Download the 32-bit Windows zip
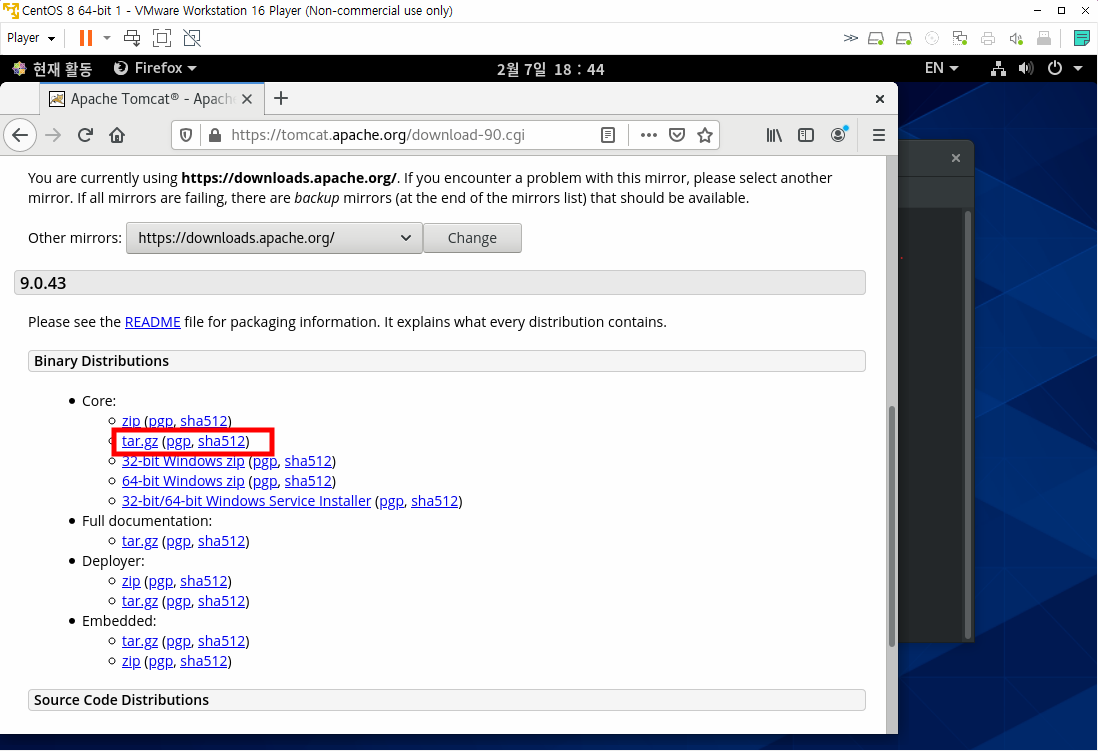Screen dimensions: 1098x751 coord(183,461)
